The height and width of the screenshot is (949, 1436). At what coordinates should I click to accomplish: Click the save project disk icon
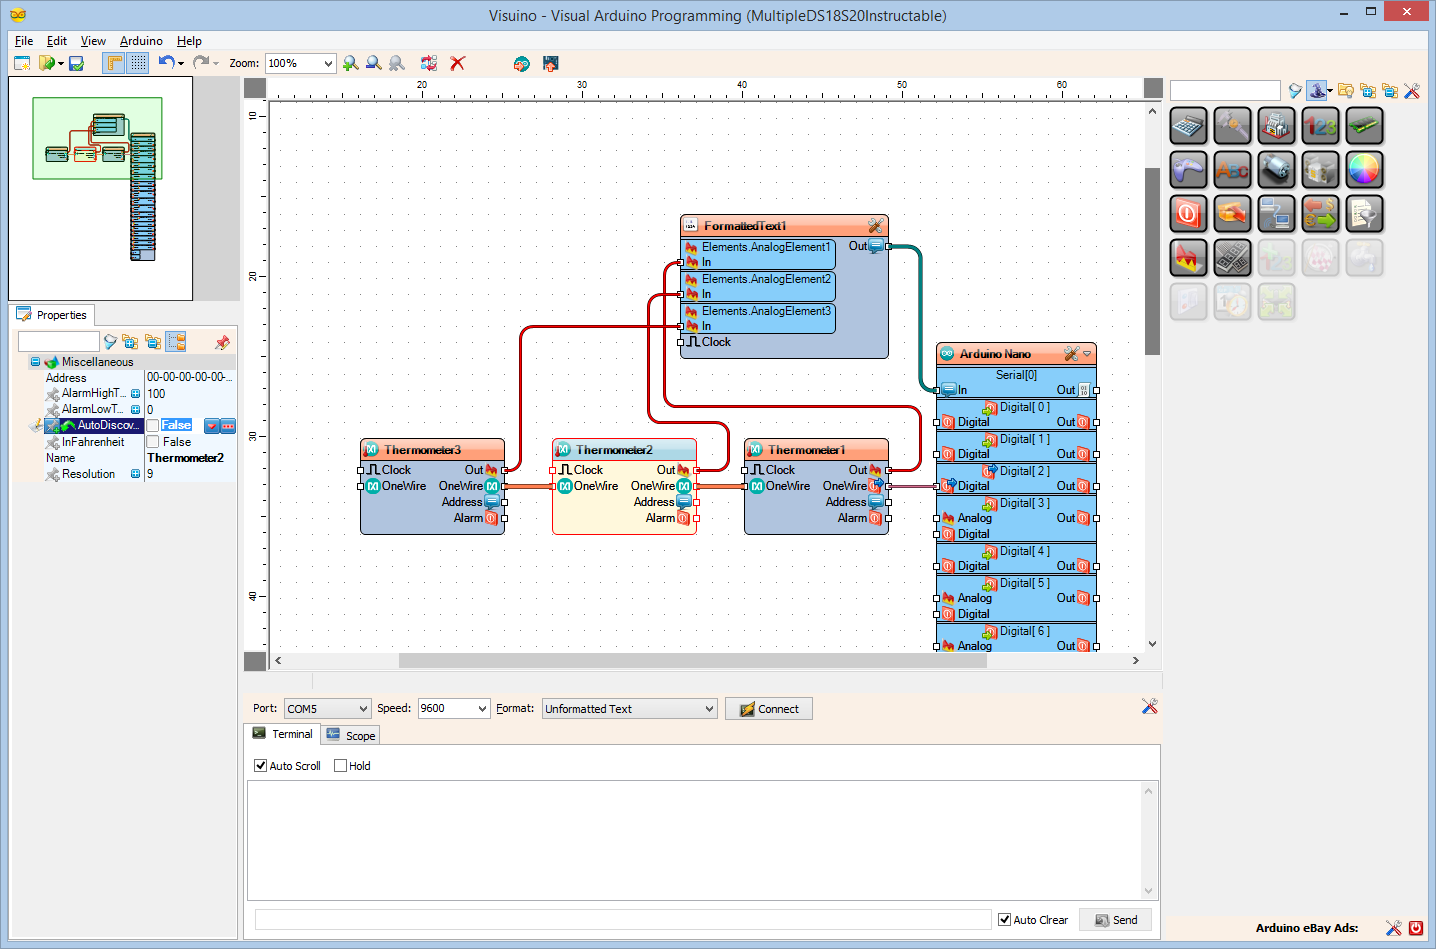point(76,63)
